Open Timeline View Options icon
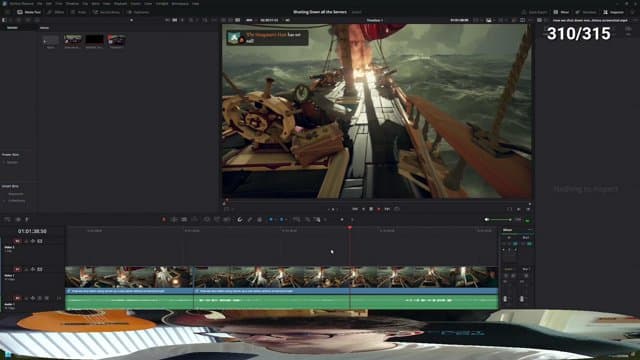The height and width of the screenshot is (360, 640). click(x=7, y=219)
